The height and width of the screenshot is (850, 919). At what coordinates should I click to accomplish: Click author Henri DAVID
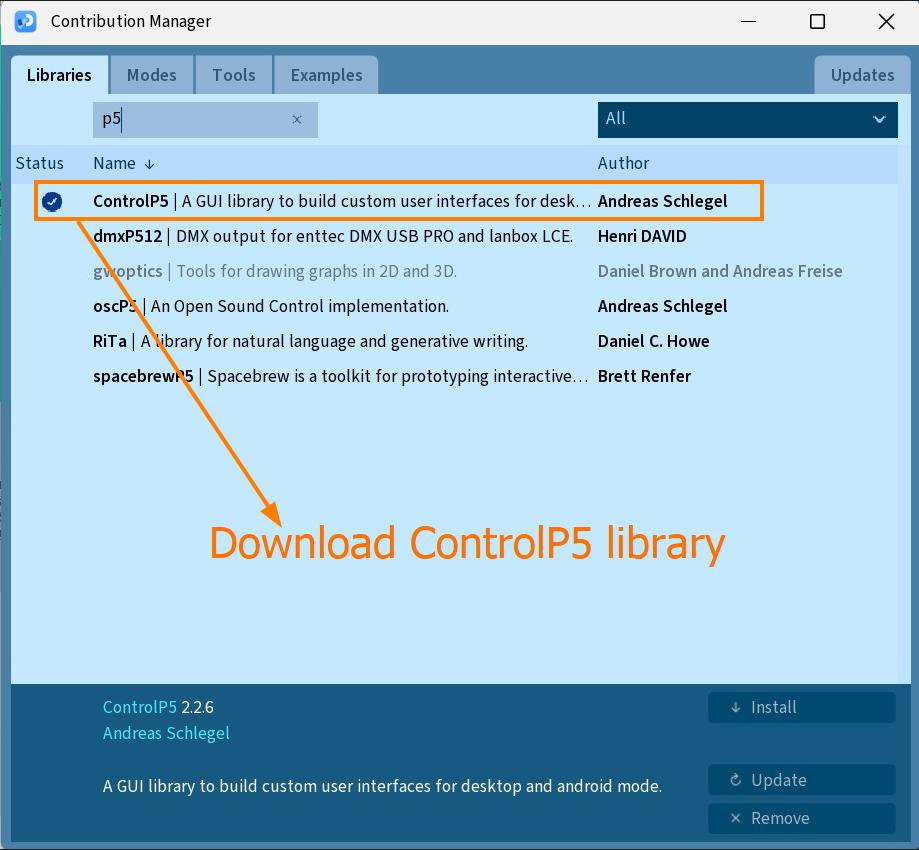point(642,236)
